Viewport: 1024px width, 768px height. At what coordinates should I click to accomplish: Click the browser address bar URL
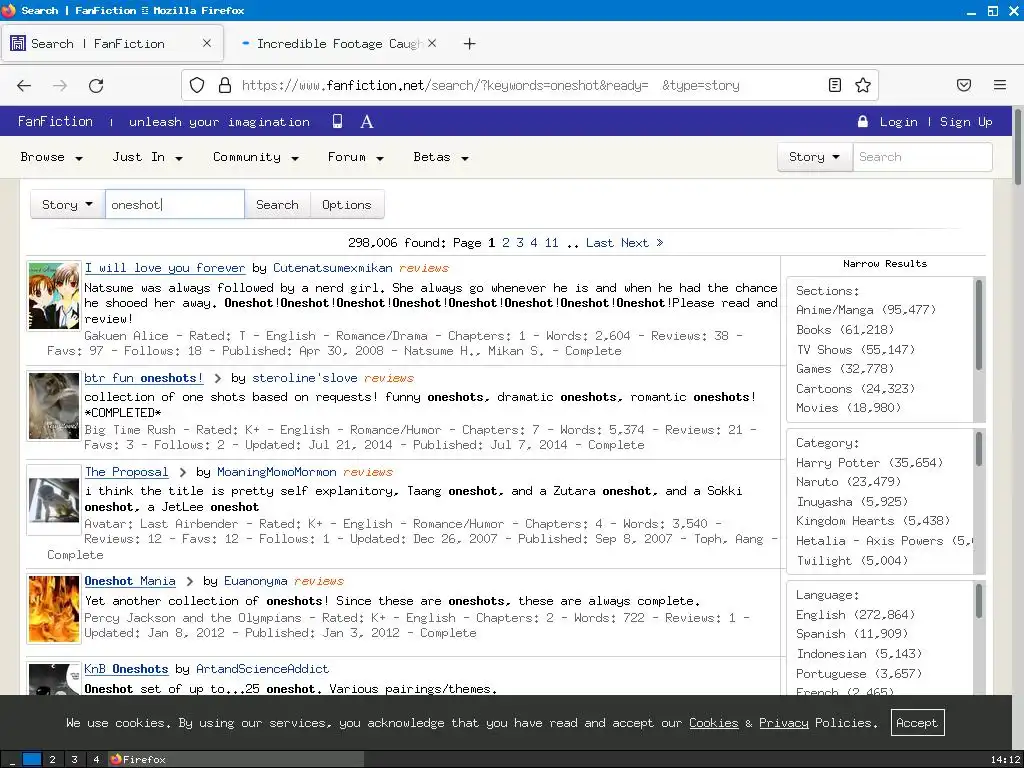tap(490, 86)
